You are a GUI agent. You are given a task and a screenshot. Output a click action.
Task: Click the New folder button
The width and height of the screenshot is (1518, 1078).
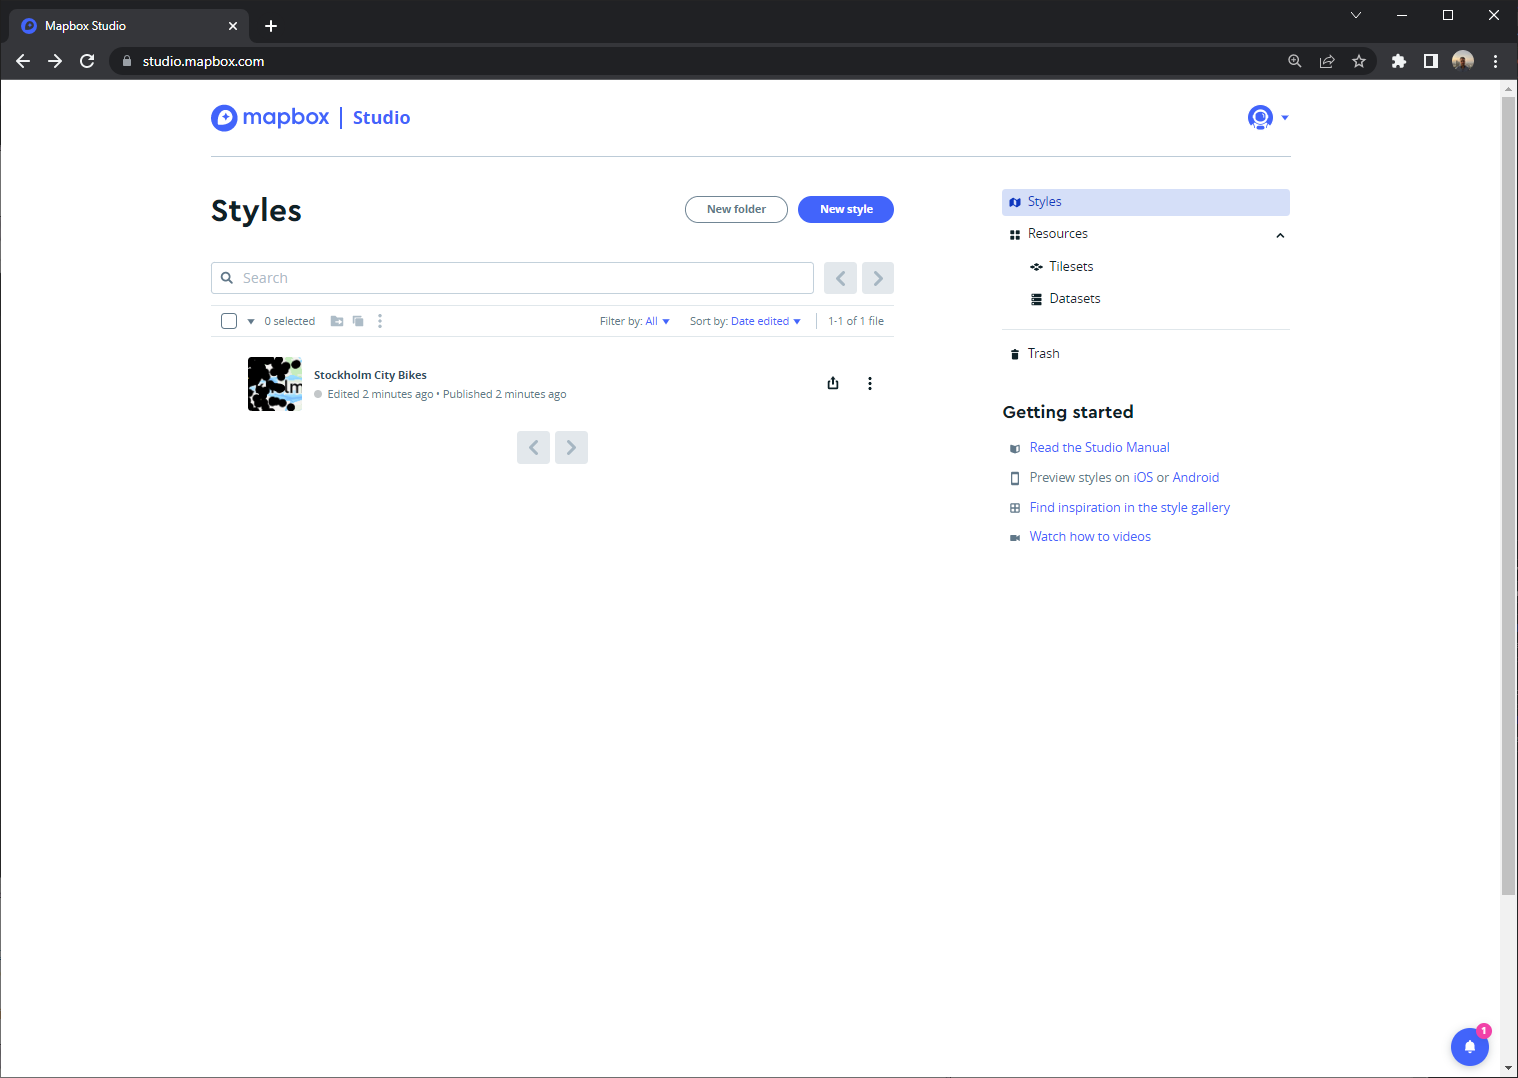click(736, 209)
